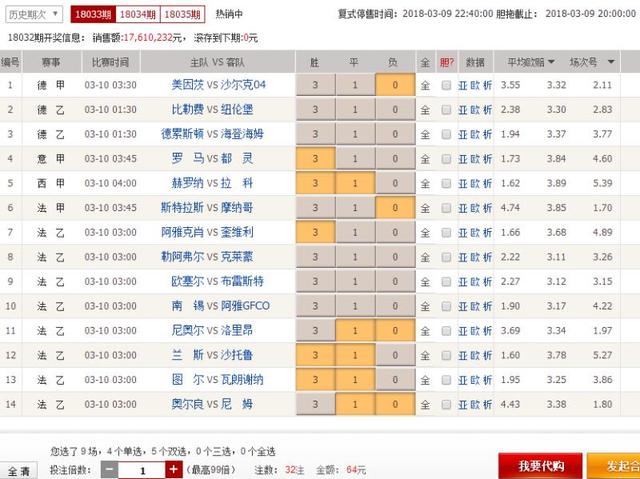Toggle 胜 (3) for 德累斯顿 VS 海登海姆
Image resolution: width=640 pixels, height=479 pixels.
coord(316,134)
